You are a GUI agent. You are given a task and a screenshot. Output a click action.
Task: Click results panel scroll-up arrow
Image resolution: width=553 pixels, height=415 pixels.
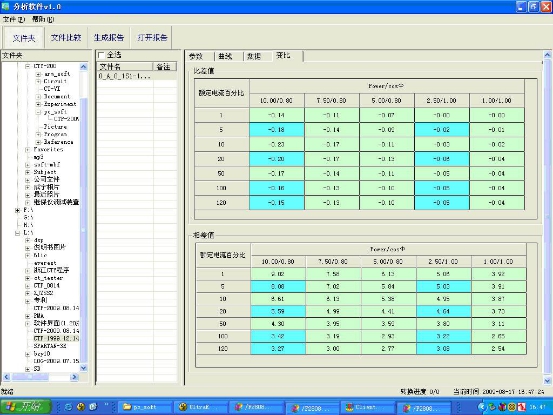pos(547,55)
